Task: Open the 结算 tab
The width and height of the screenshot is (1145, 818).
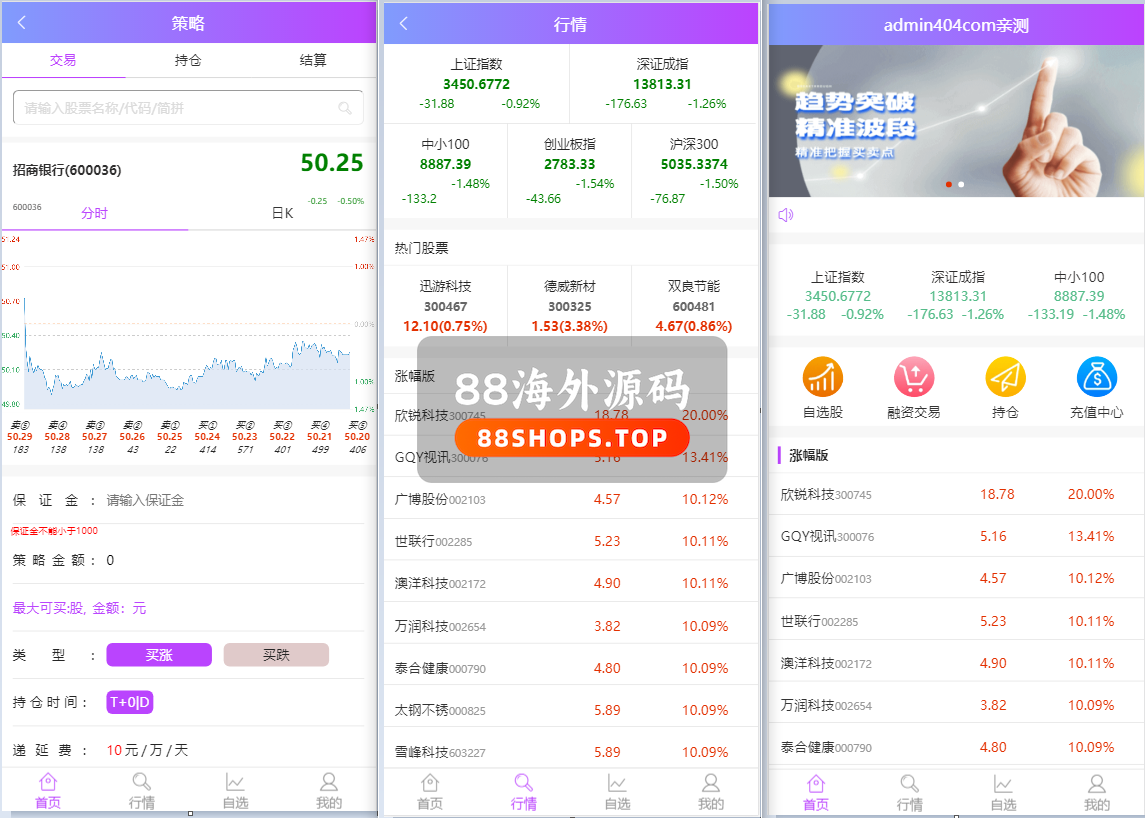Action: click(x=313, y=60)
